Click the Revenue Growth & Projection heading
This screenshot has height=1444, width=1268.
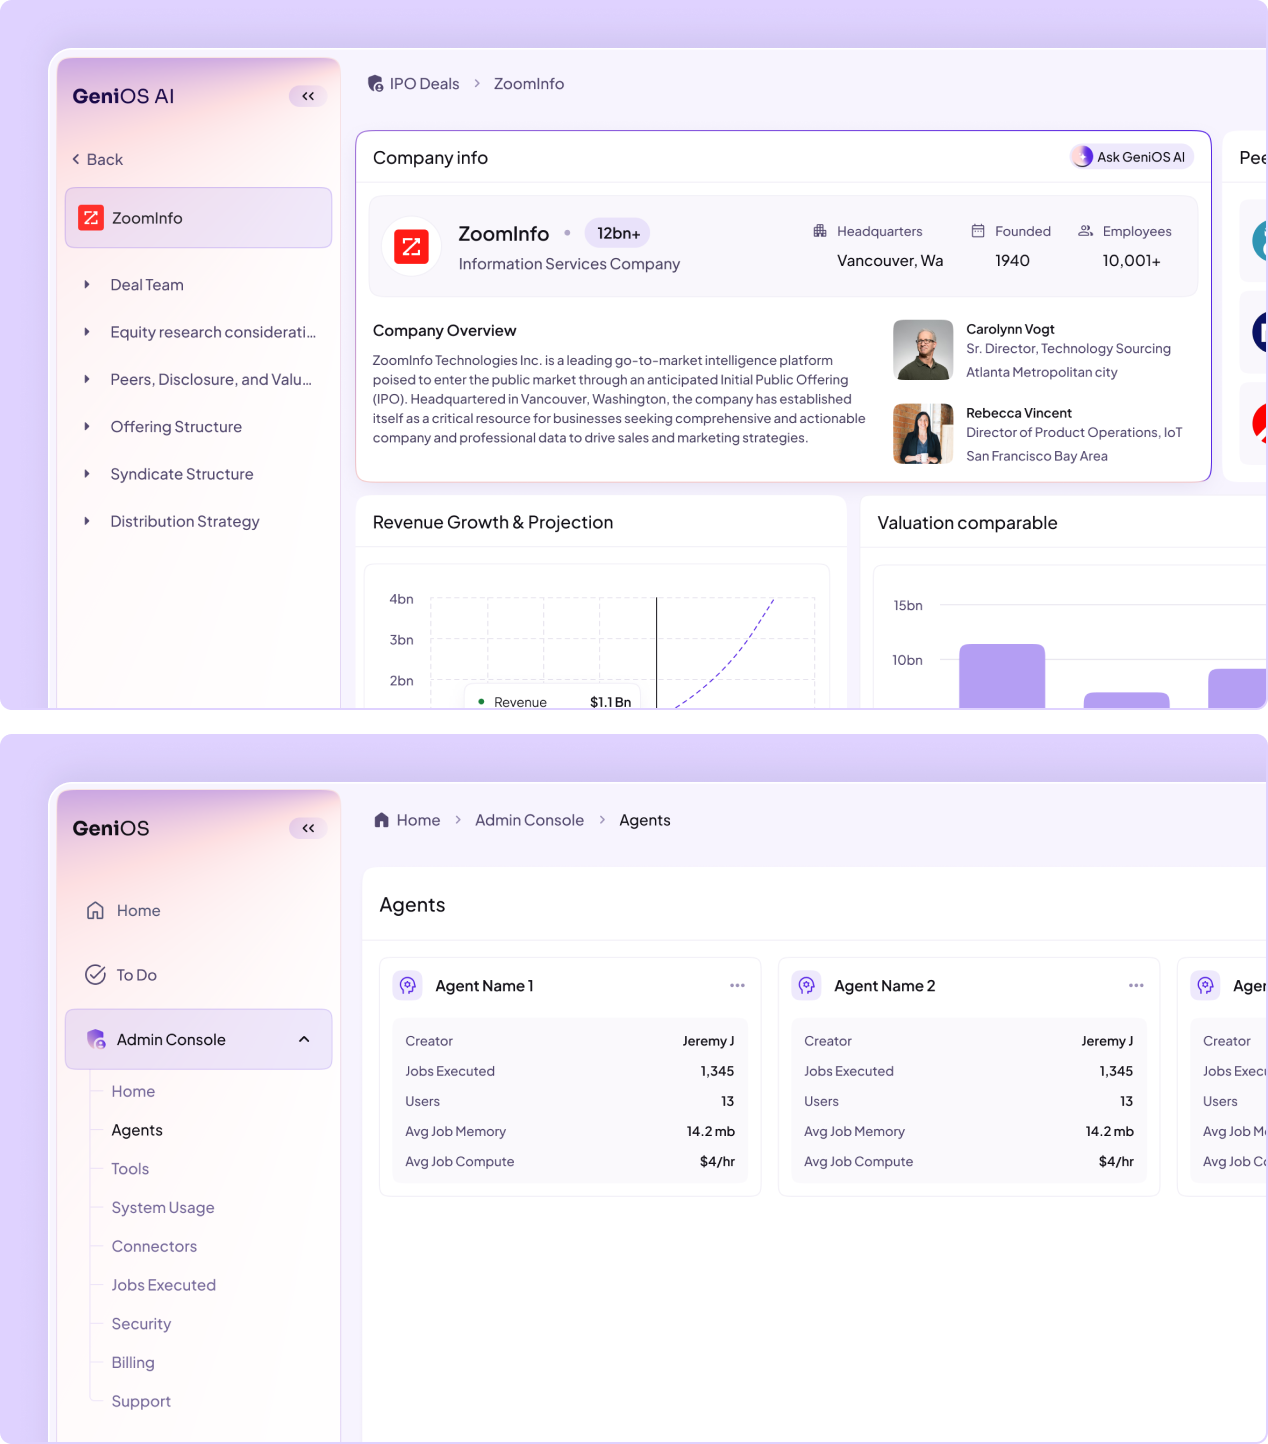[x=493, y=522]
